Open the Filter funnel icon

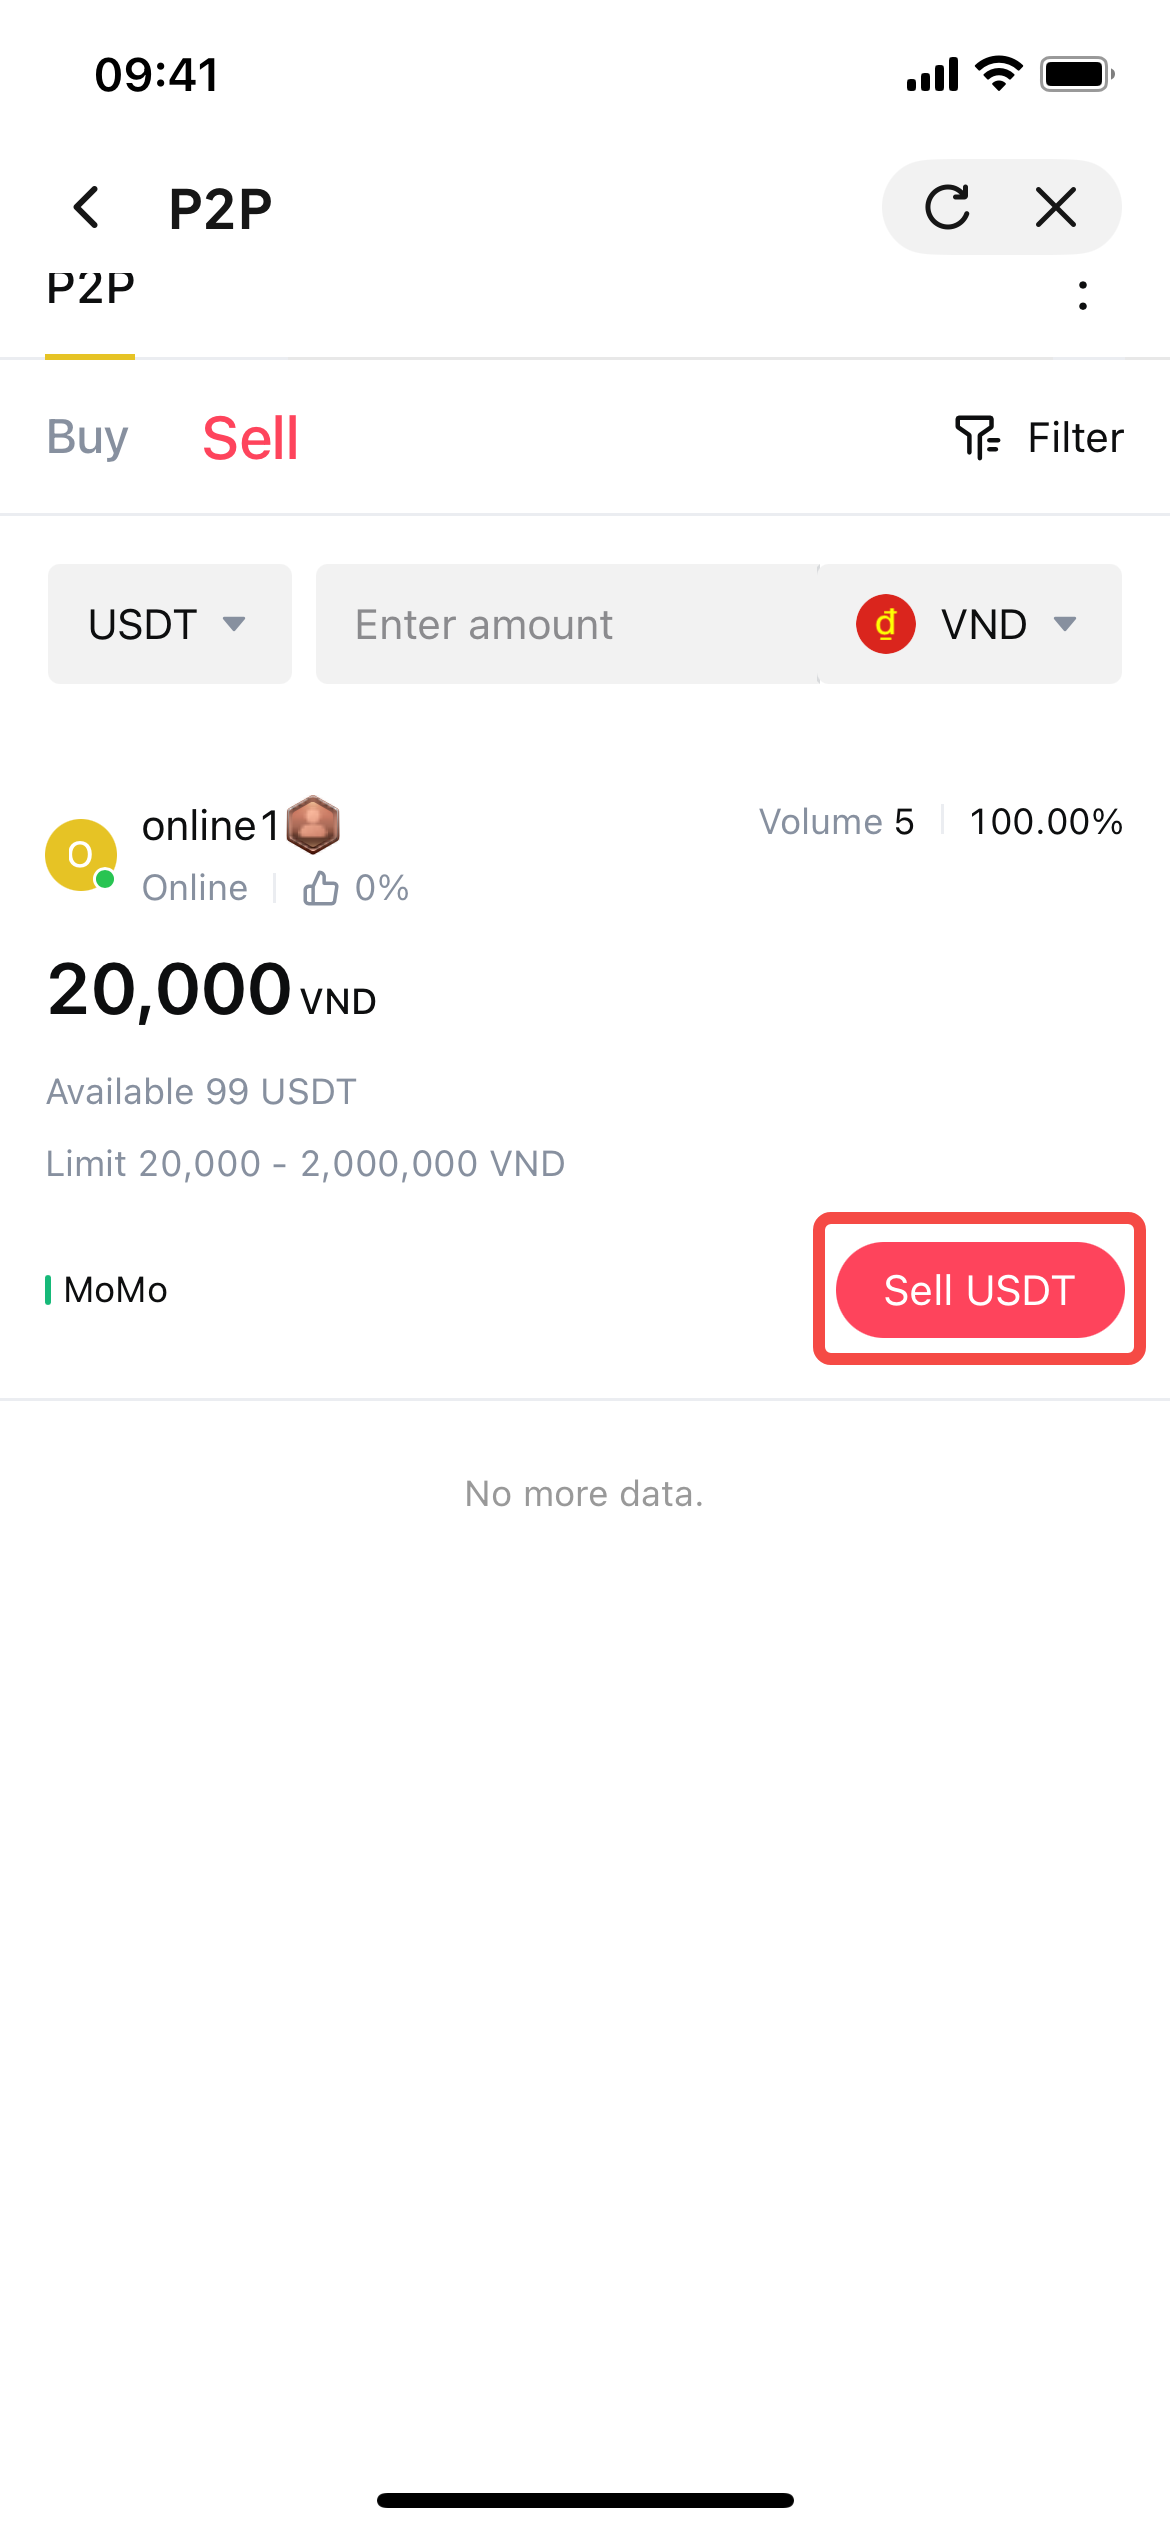976,438
